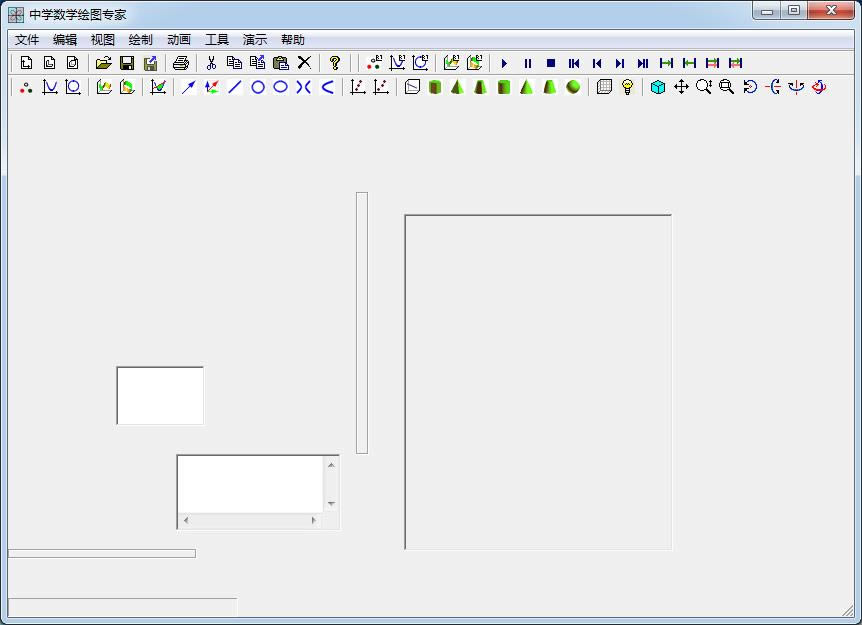
Task: Select the 3D colored vectors tool
Action: pyautogui.click(x=212, y=87)
